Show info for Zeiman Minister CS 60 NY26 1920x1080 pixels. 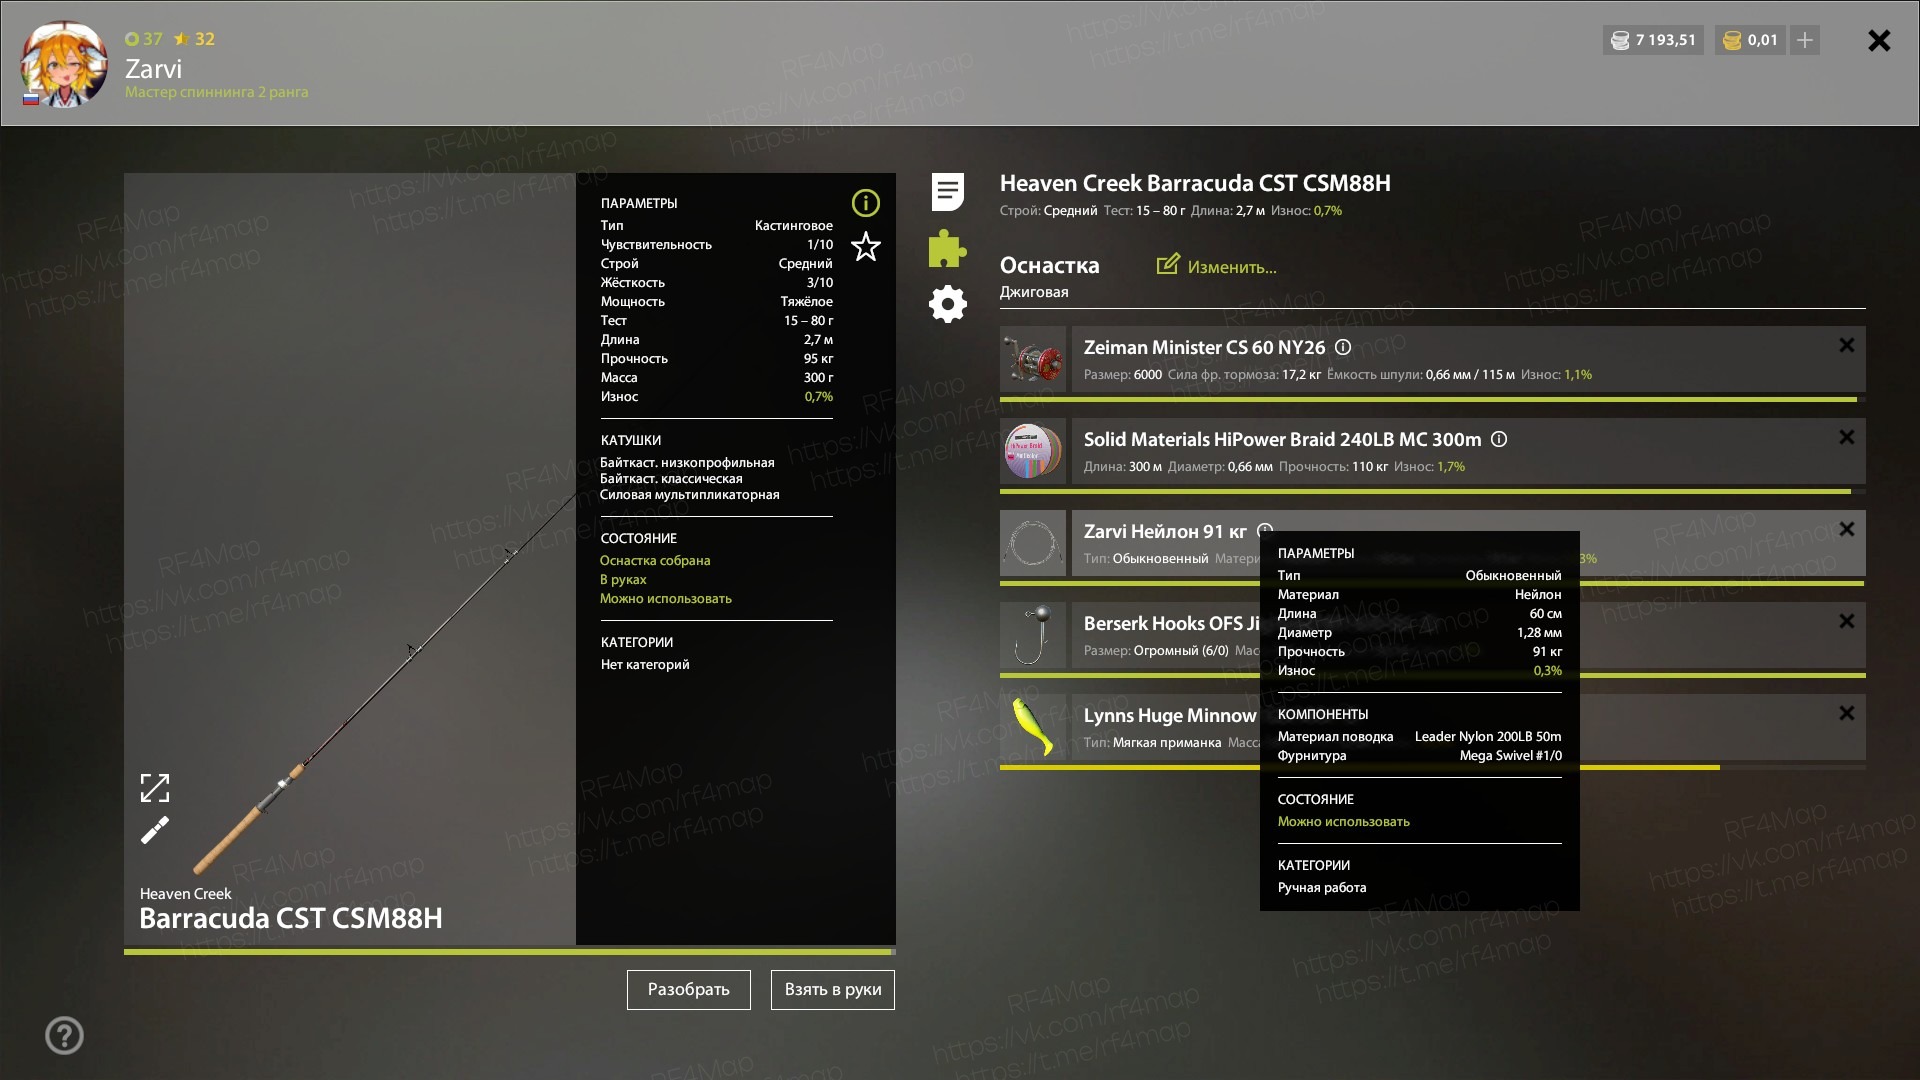(x=1343, y=347)
